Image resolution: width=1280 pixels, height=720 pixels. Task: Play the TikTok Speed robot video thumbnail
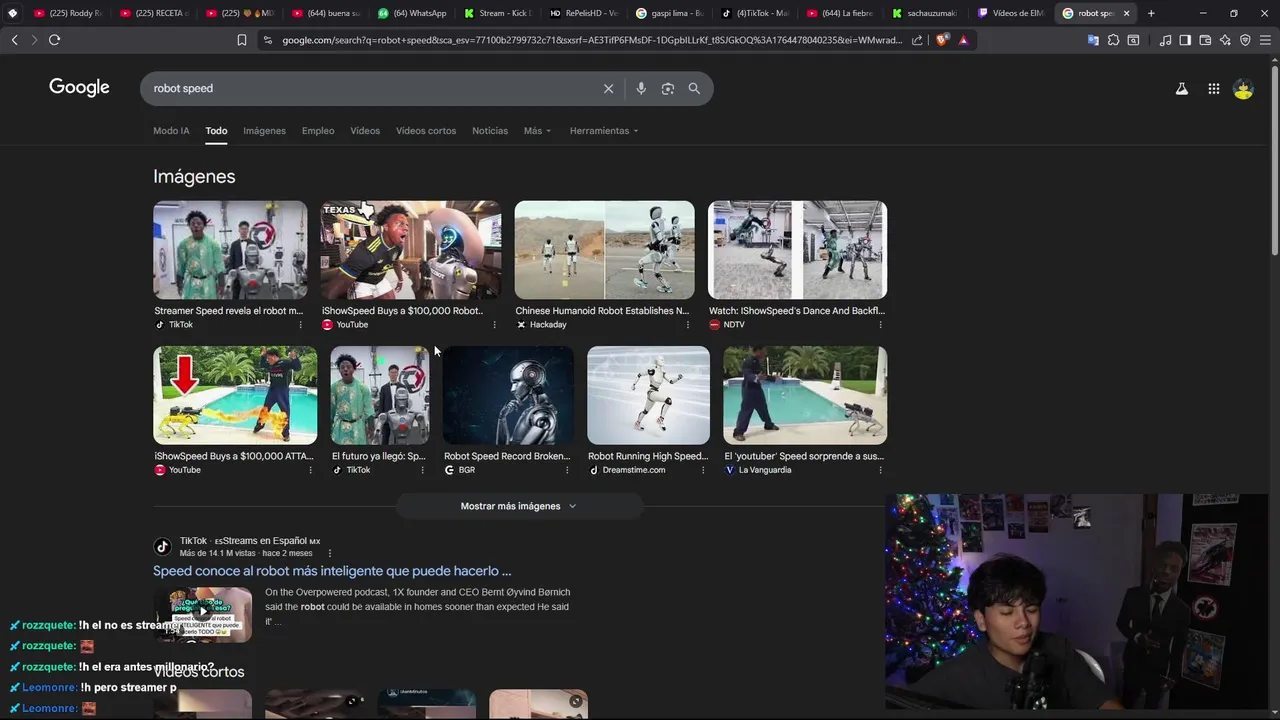(203, 612)
